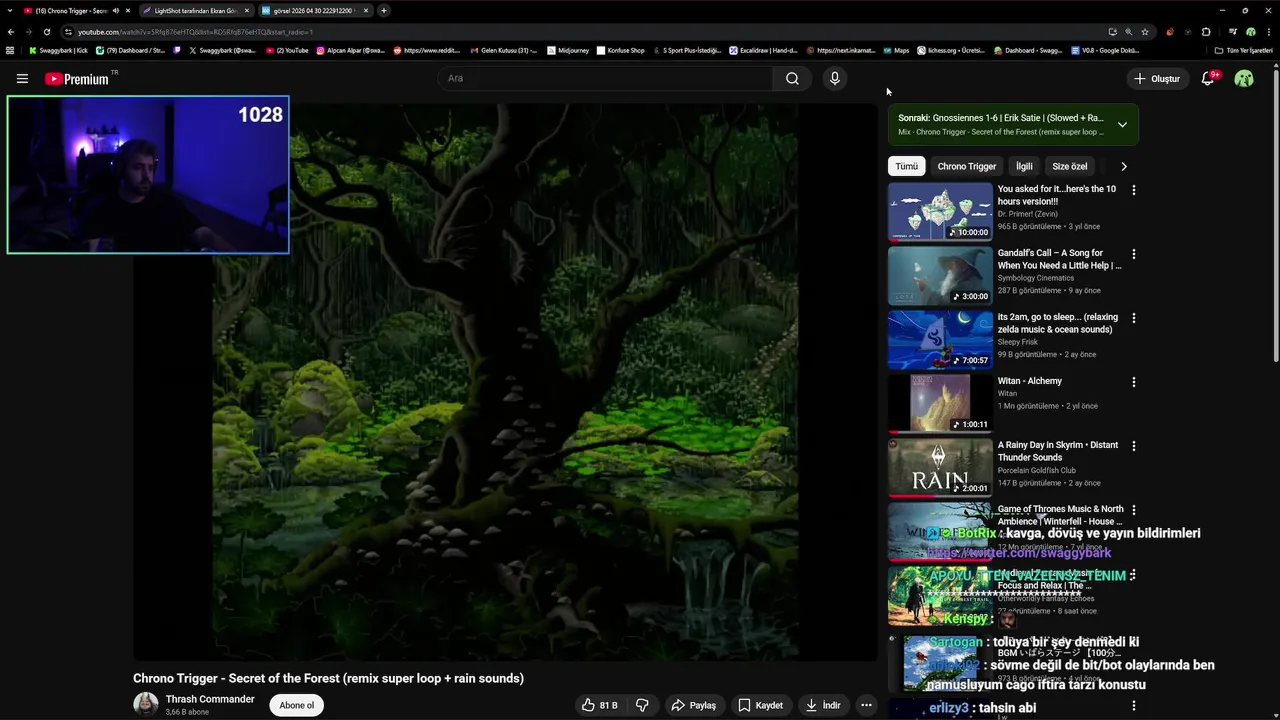1280x720 pixels.
Task: Go back in browser history
Action: (x=11, y=32)
